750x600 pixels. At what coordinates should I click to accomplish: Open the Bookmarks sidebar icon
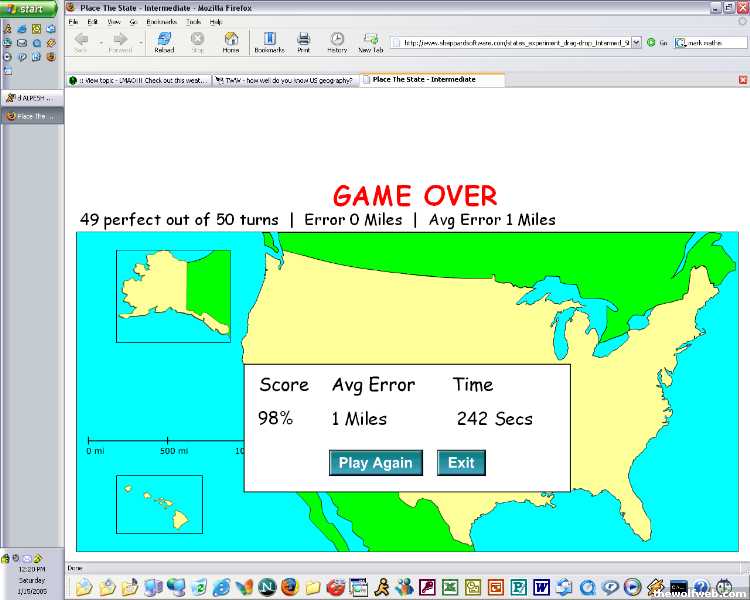coord(269,40)
